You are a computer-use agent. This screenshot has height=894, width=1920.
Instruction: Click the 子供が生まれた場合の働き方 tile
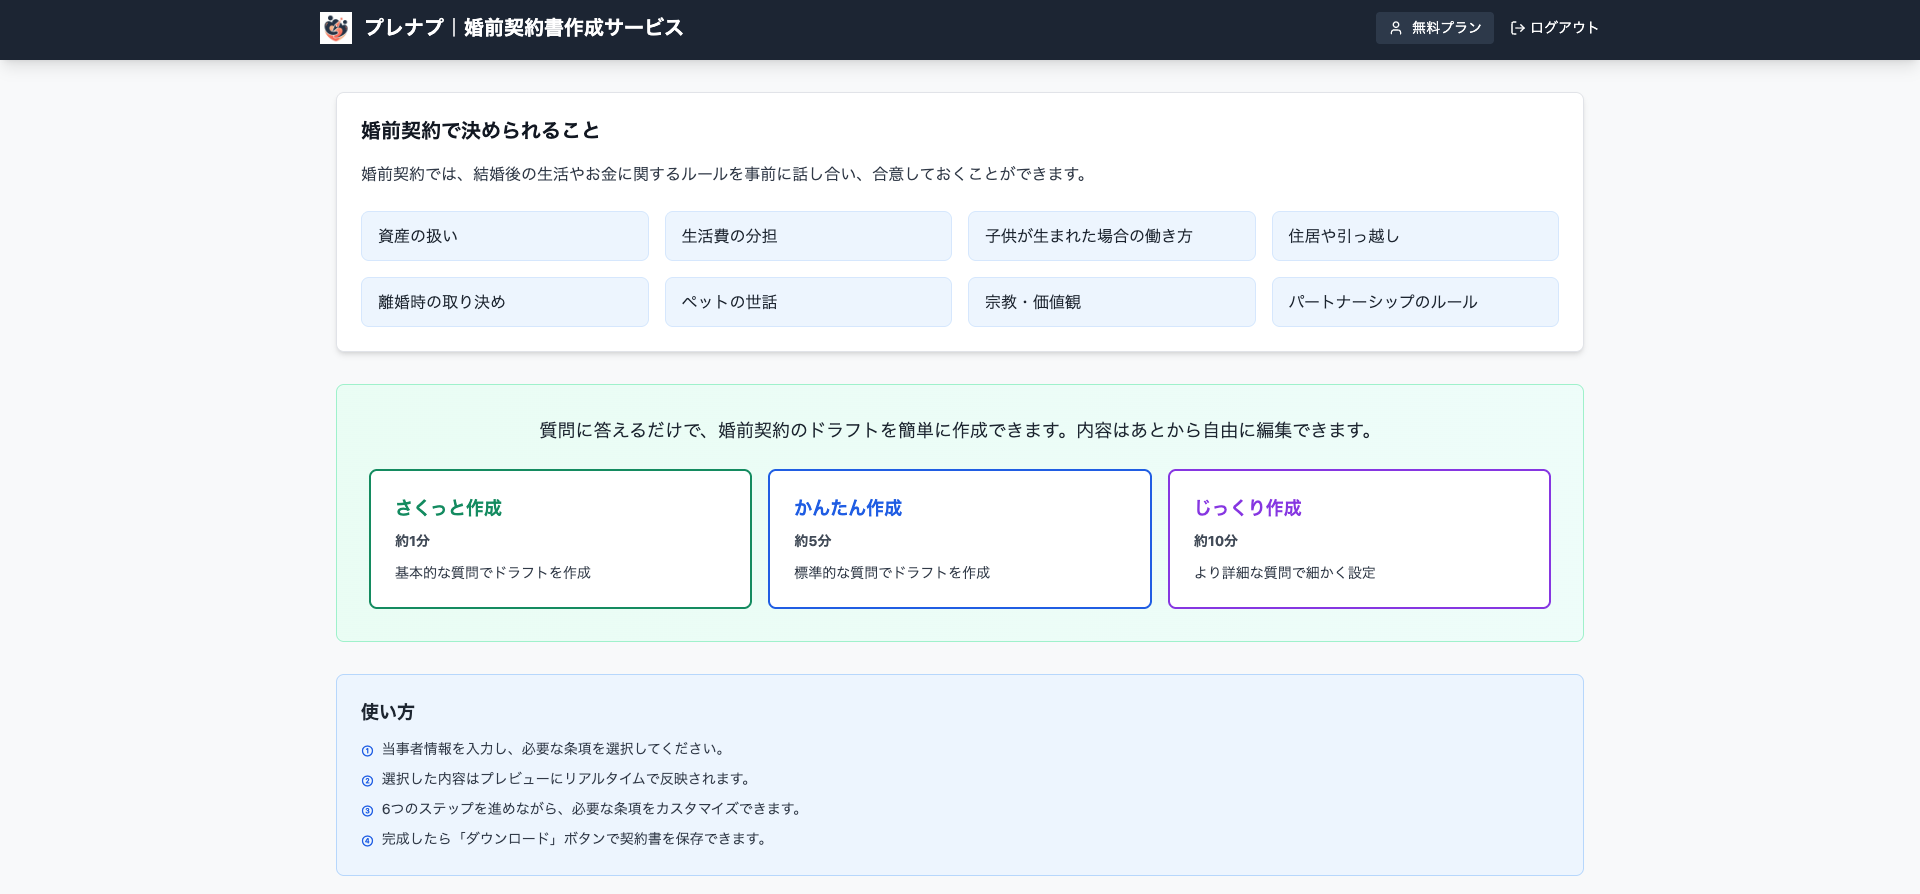pyautogui.click(x=1112, y=236)
